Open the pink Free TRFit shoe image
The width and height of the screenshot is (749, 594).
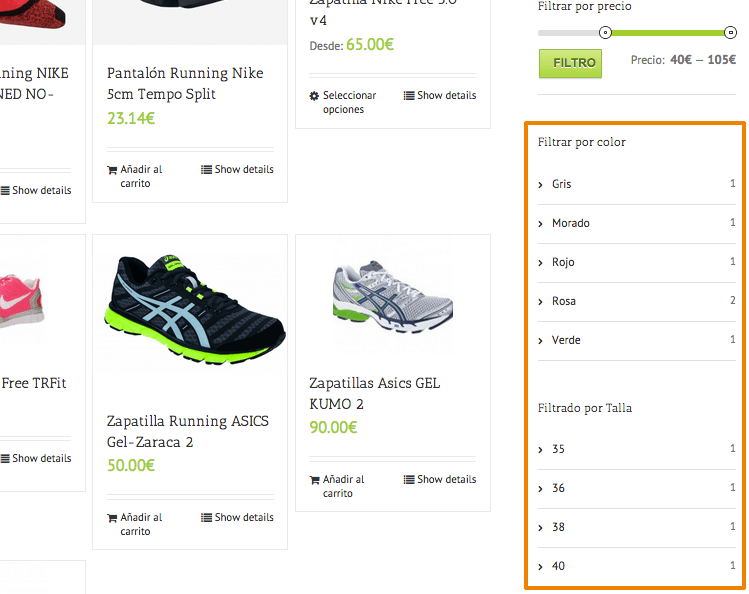point(21,301)
